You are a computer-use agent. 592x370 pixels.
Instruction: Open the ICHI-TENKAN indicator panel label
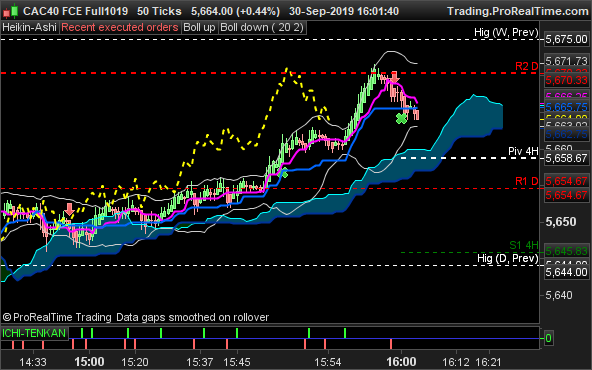34,333
